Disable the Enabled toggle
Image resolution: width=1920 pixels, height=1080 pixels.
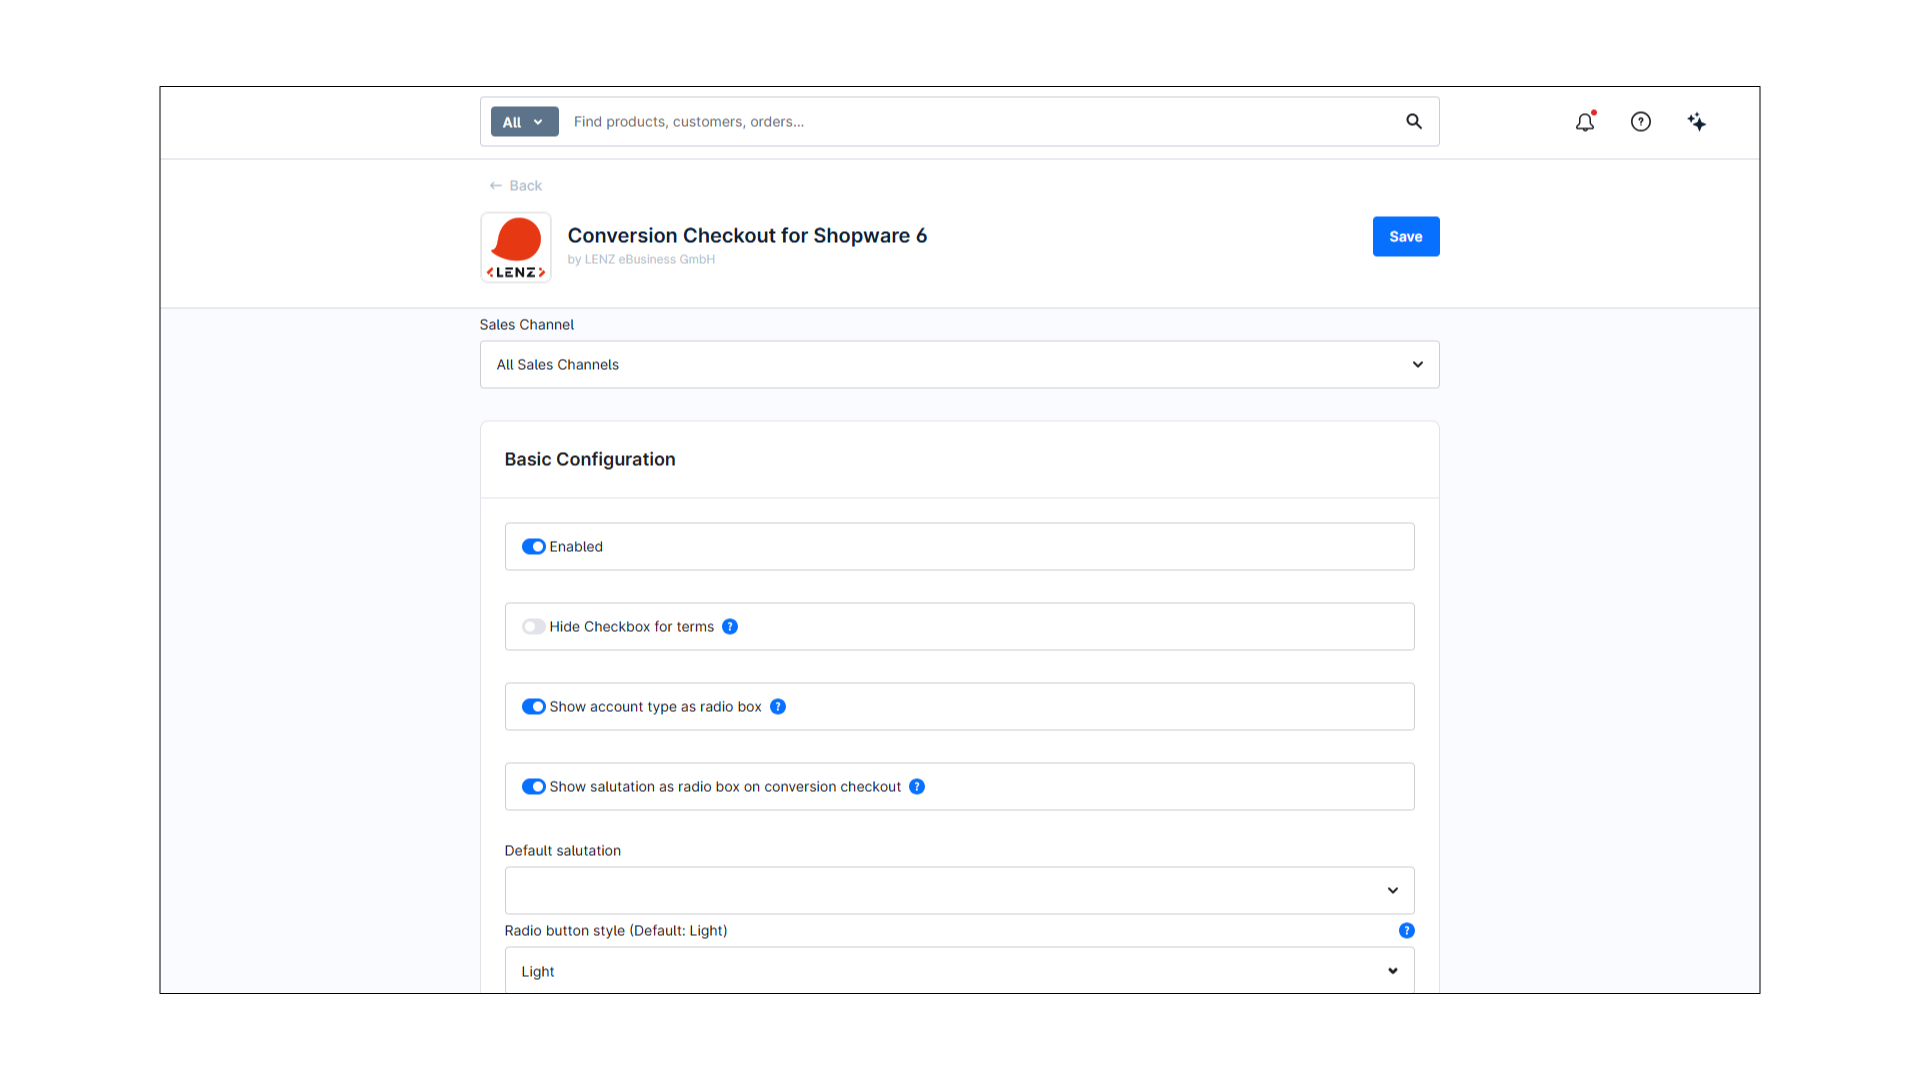(x=533, y=546)
